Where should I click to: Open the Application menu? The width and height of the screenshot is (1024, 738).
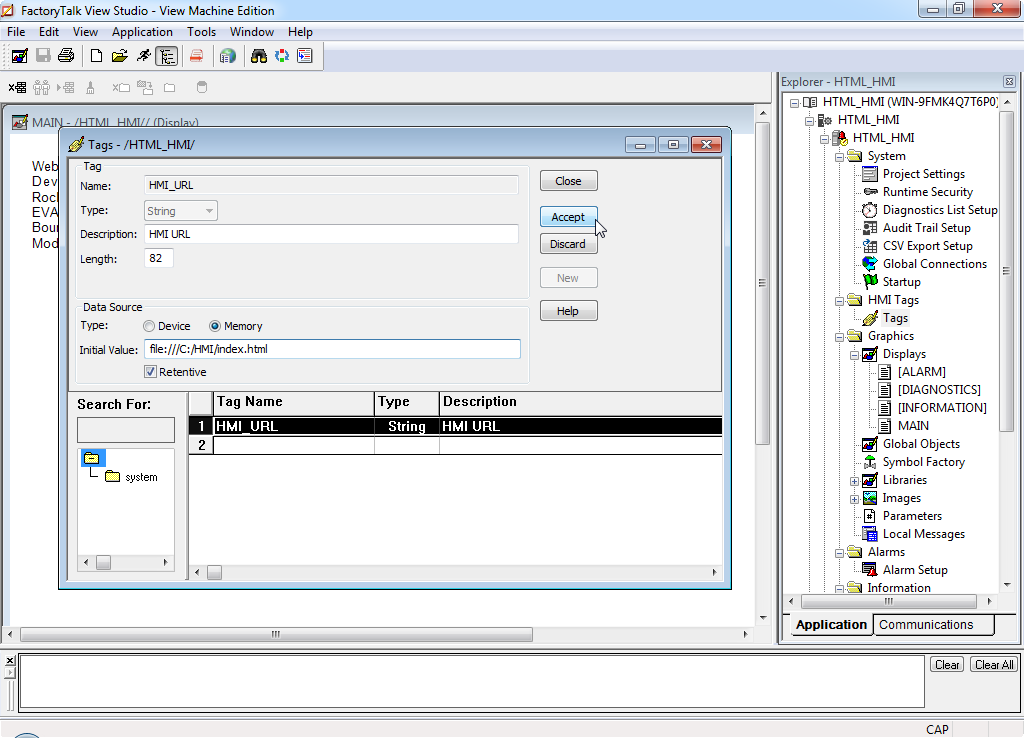[x=142, y=32]
